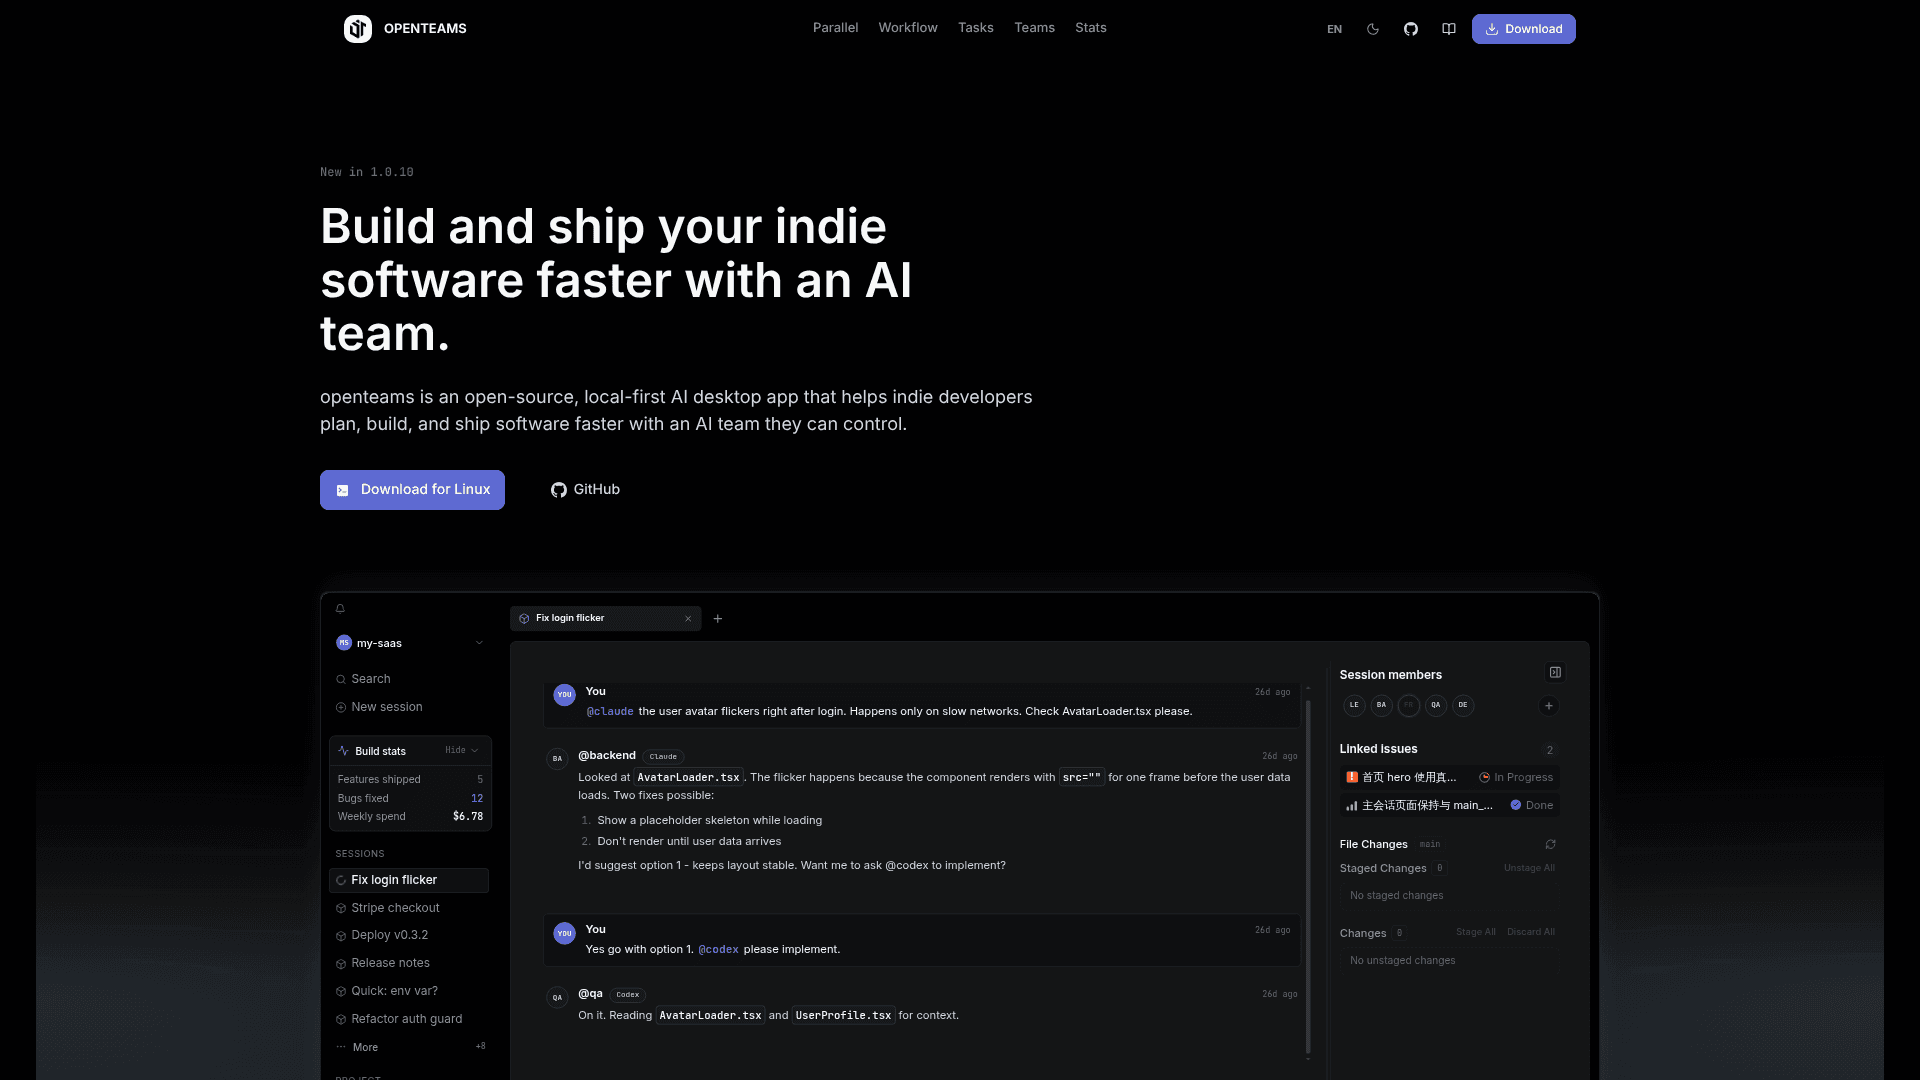This screenshot has height=1080, width=1920.
Task: Click the Search field in the sidebar
Action: 410,679
